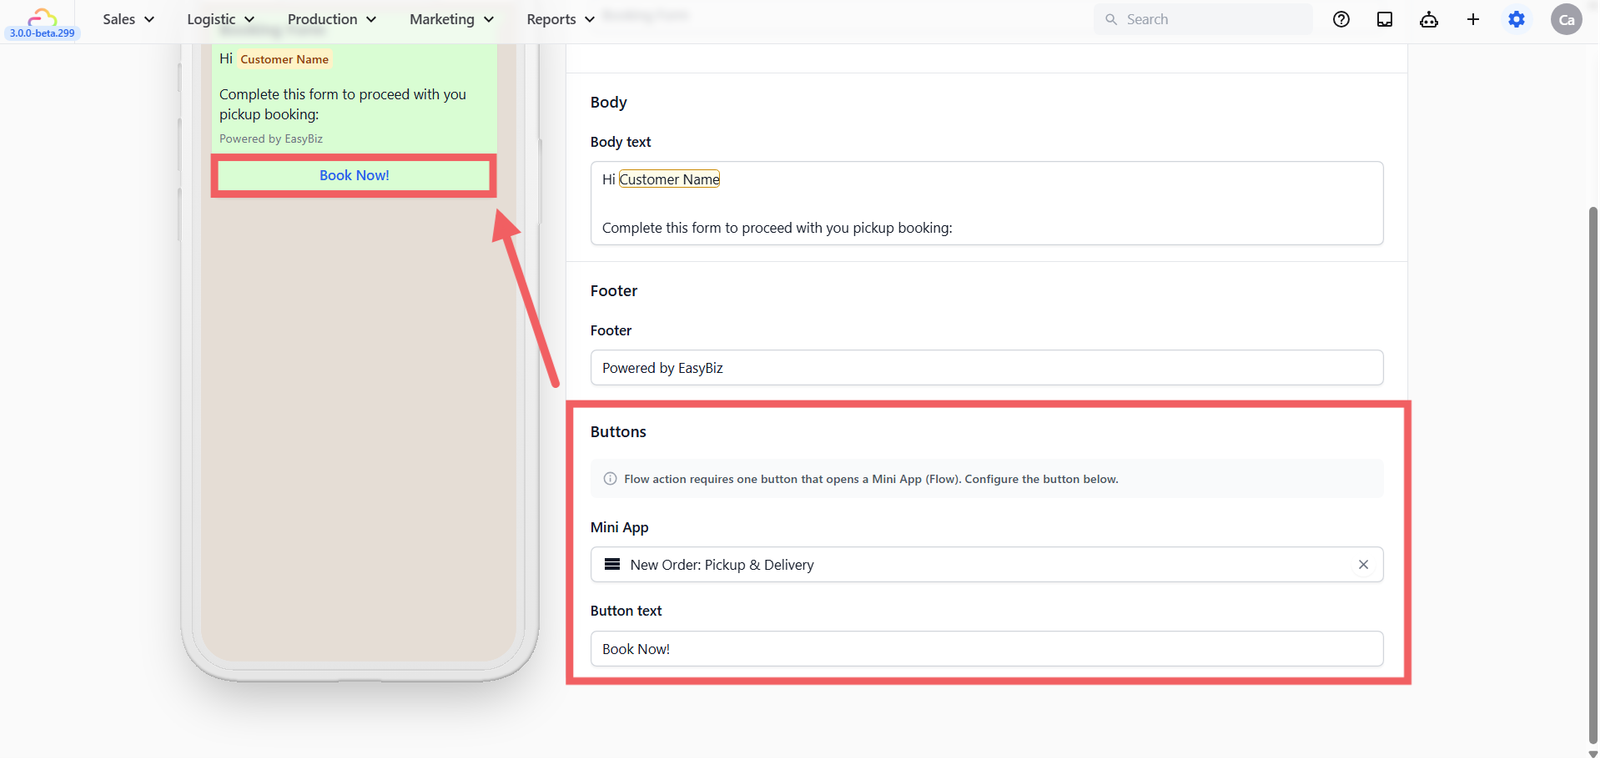Open the help question mark icon
Viewport: 1600px width, 760px height.
[x=1341, y=19]
